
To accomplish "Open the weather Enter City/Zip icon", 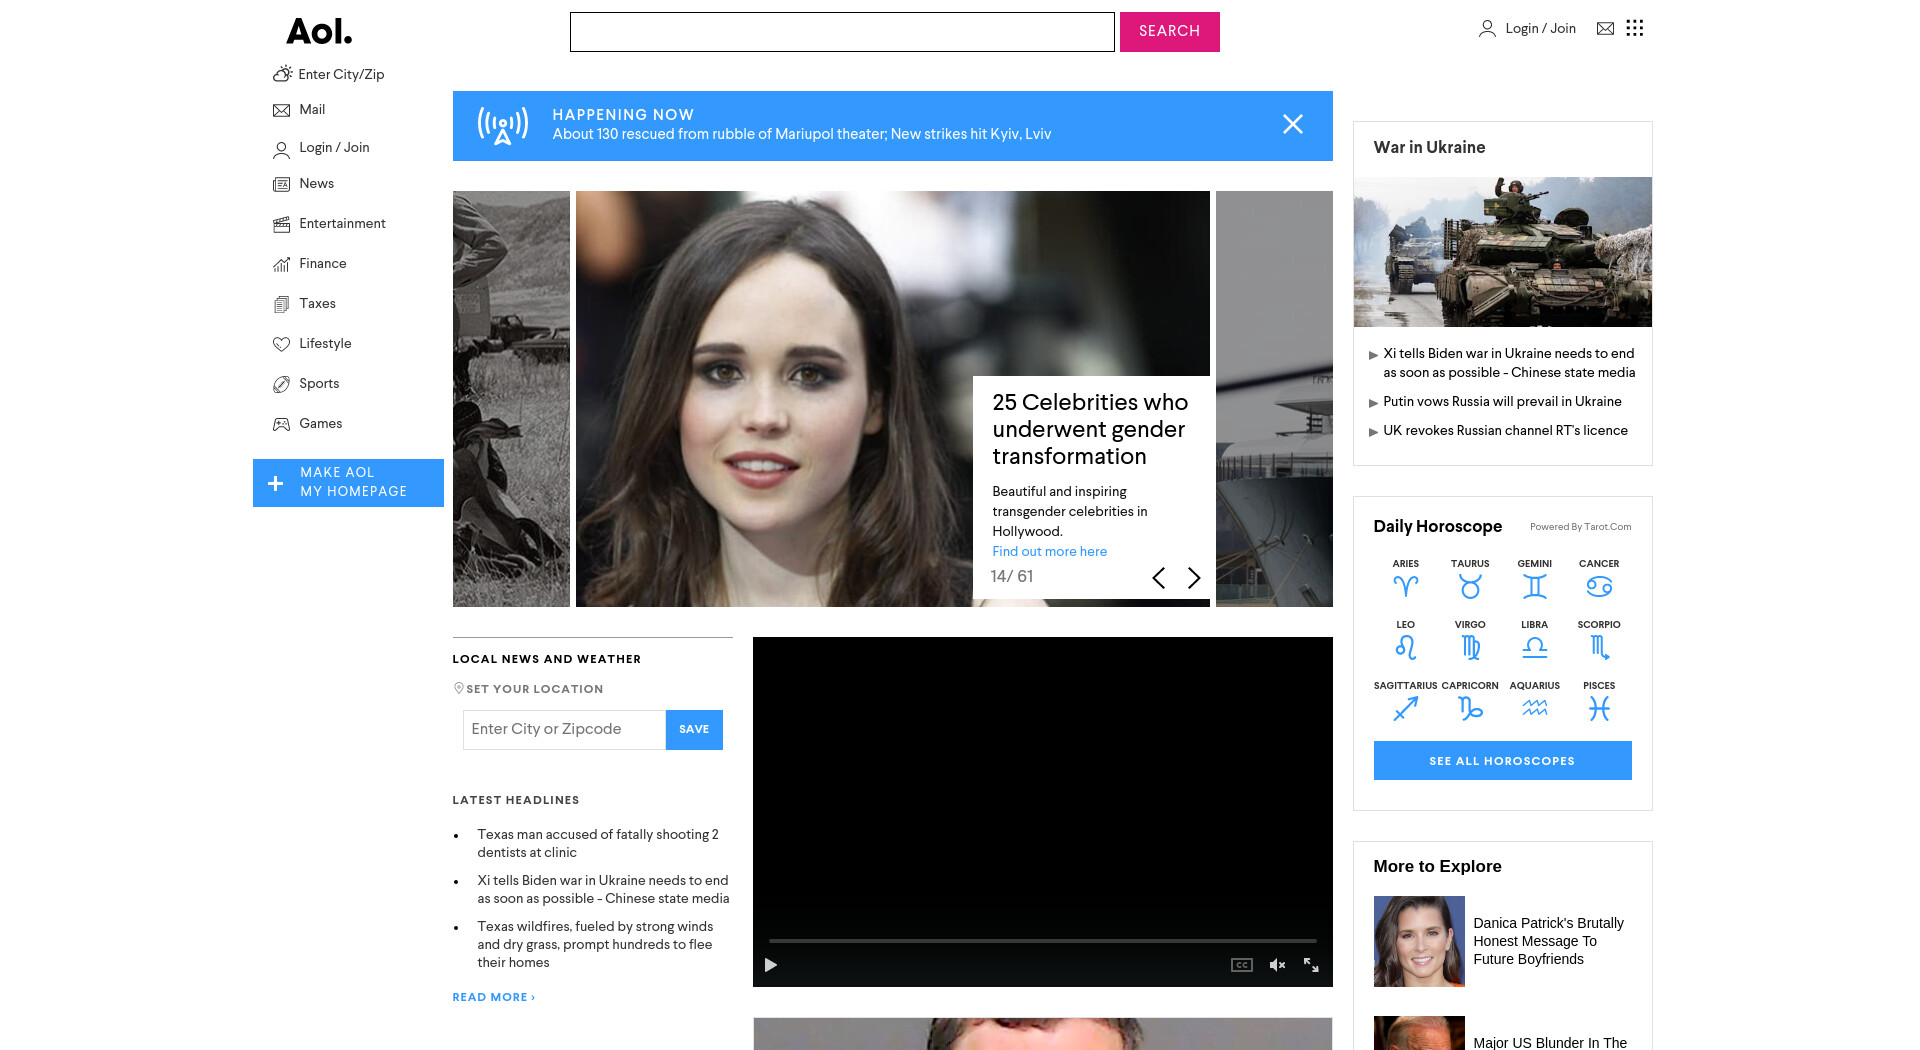I will coord(283,74).
